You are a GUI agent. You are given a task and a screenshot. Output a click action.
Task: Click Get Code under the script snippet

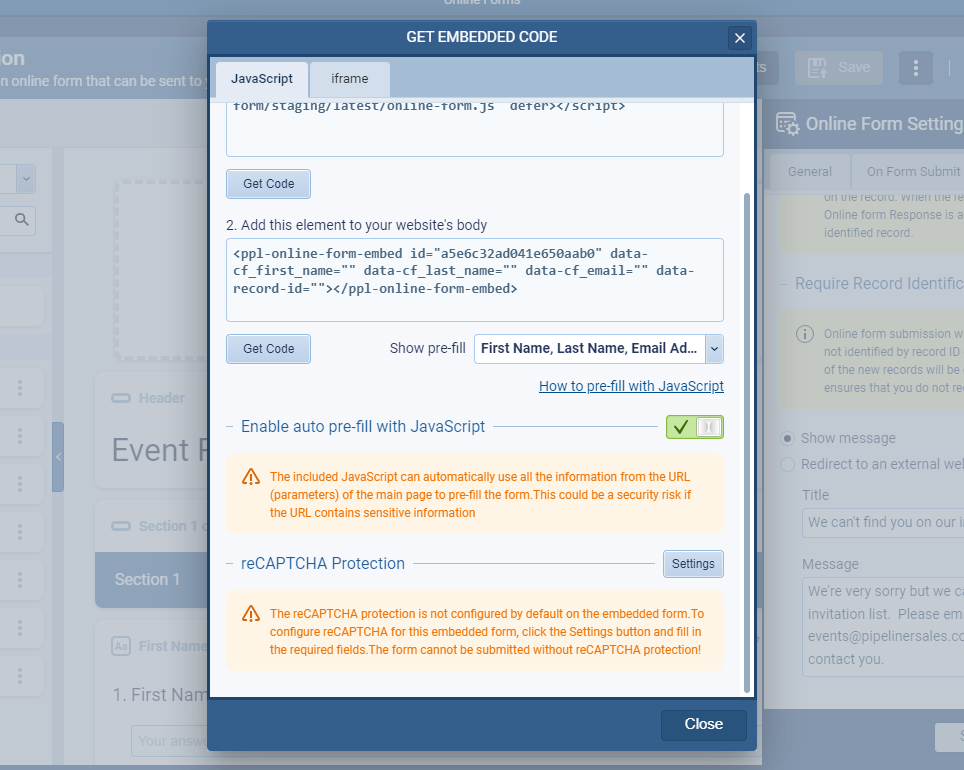pos(268,184)
